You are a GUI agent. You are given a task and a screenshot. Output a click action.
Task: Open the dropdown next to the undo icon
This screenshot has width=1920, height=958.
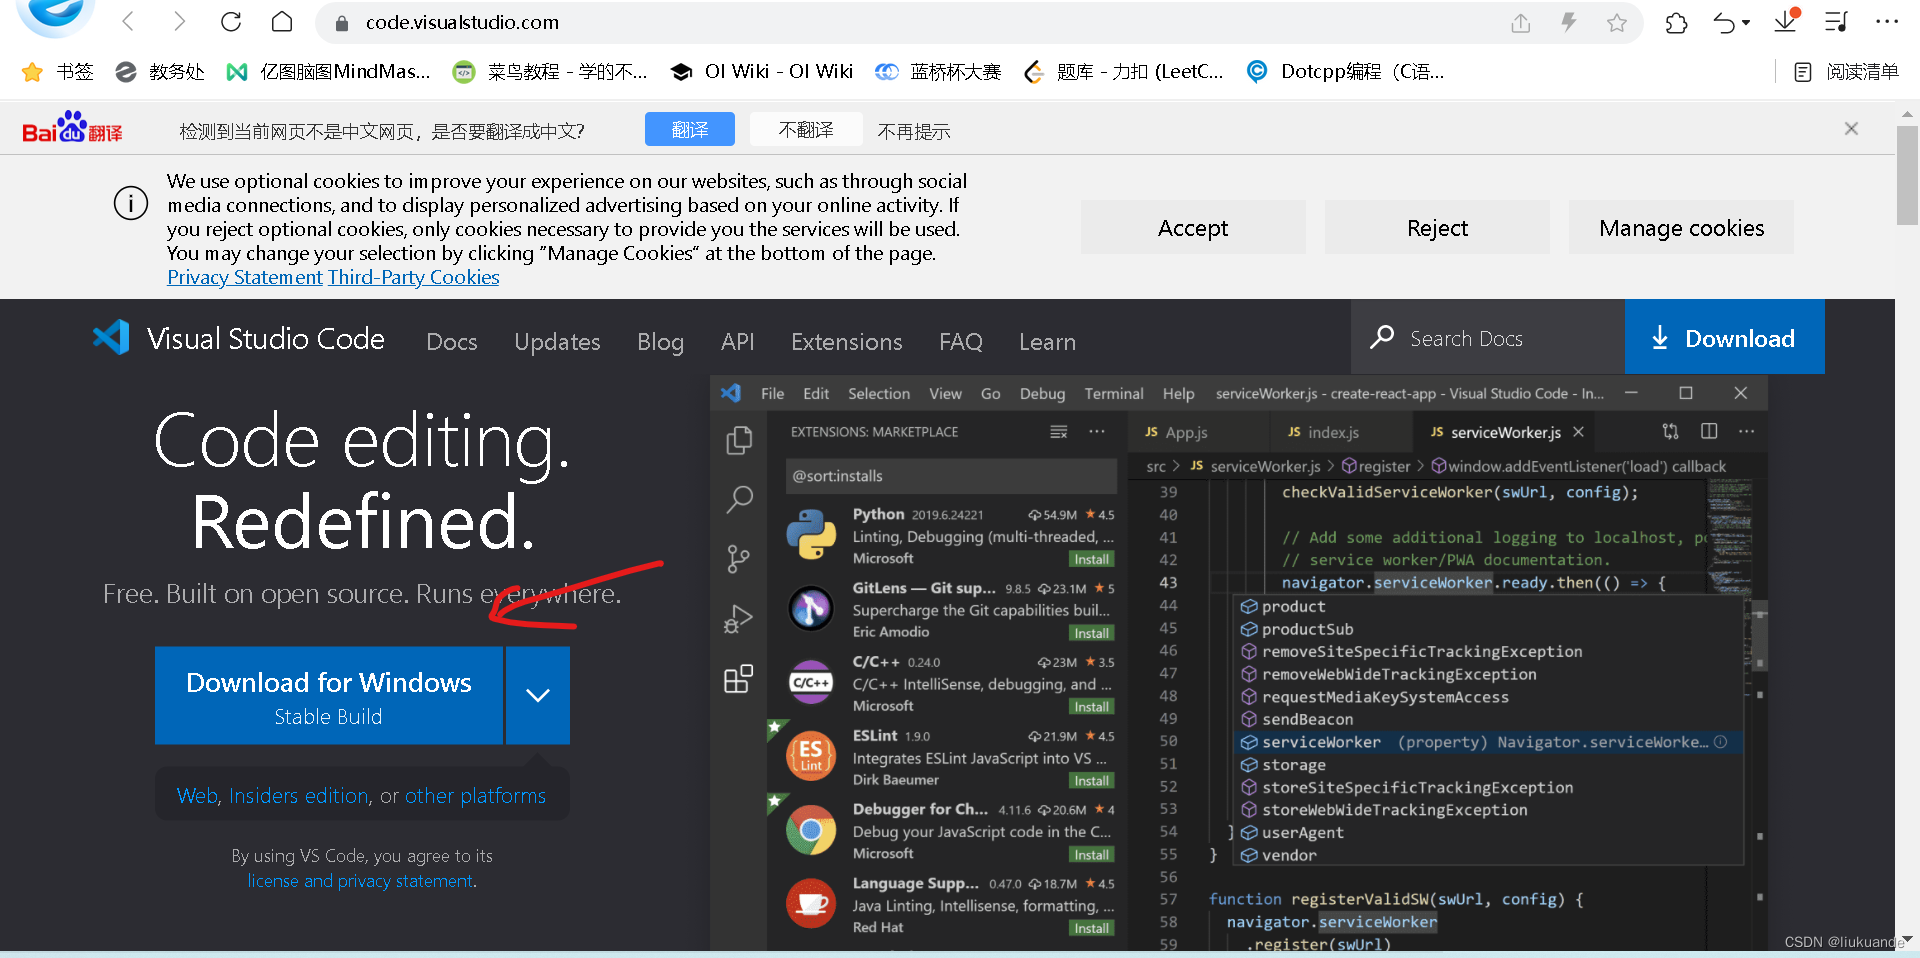pos(1746,23)
